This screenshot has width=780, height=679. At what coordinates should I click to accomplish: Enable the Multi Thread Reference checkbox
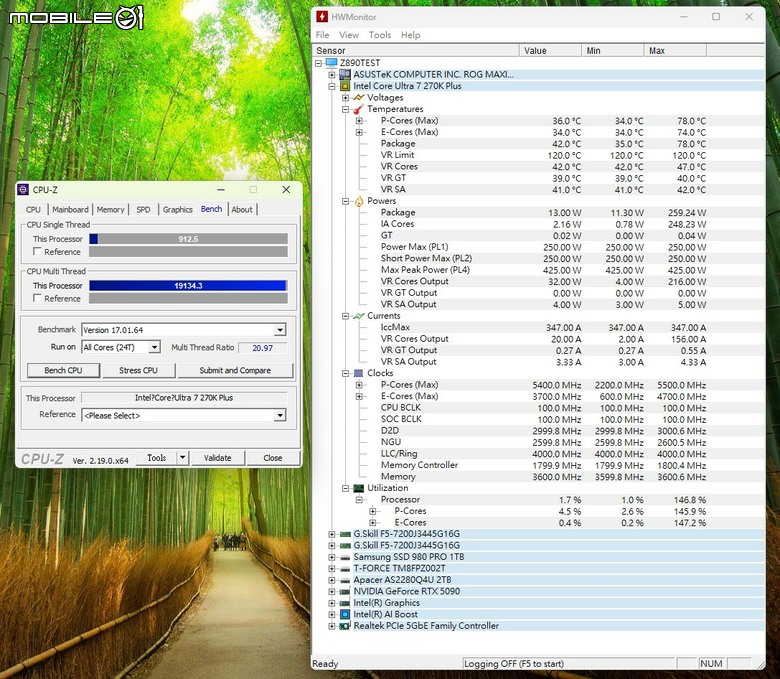[x=37, y=298]
